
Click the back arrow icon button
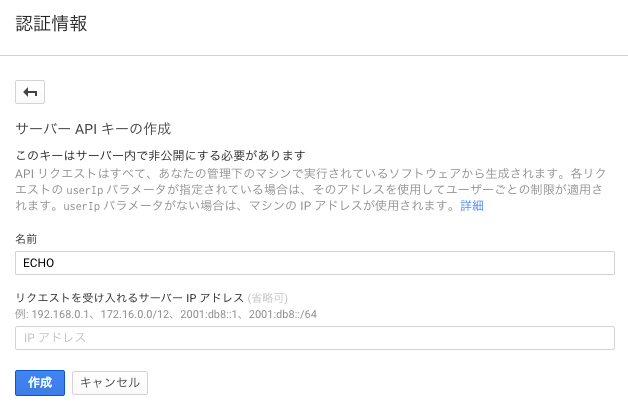[x=30, y=92]
